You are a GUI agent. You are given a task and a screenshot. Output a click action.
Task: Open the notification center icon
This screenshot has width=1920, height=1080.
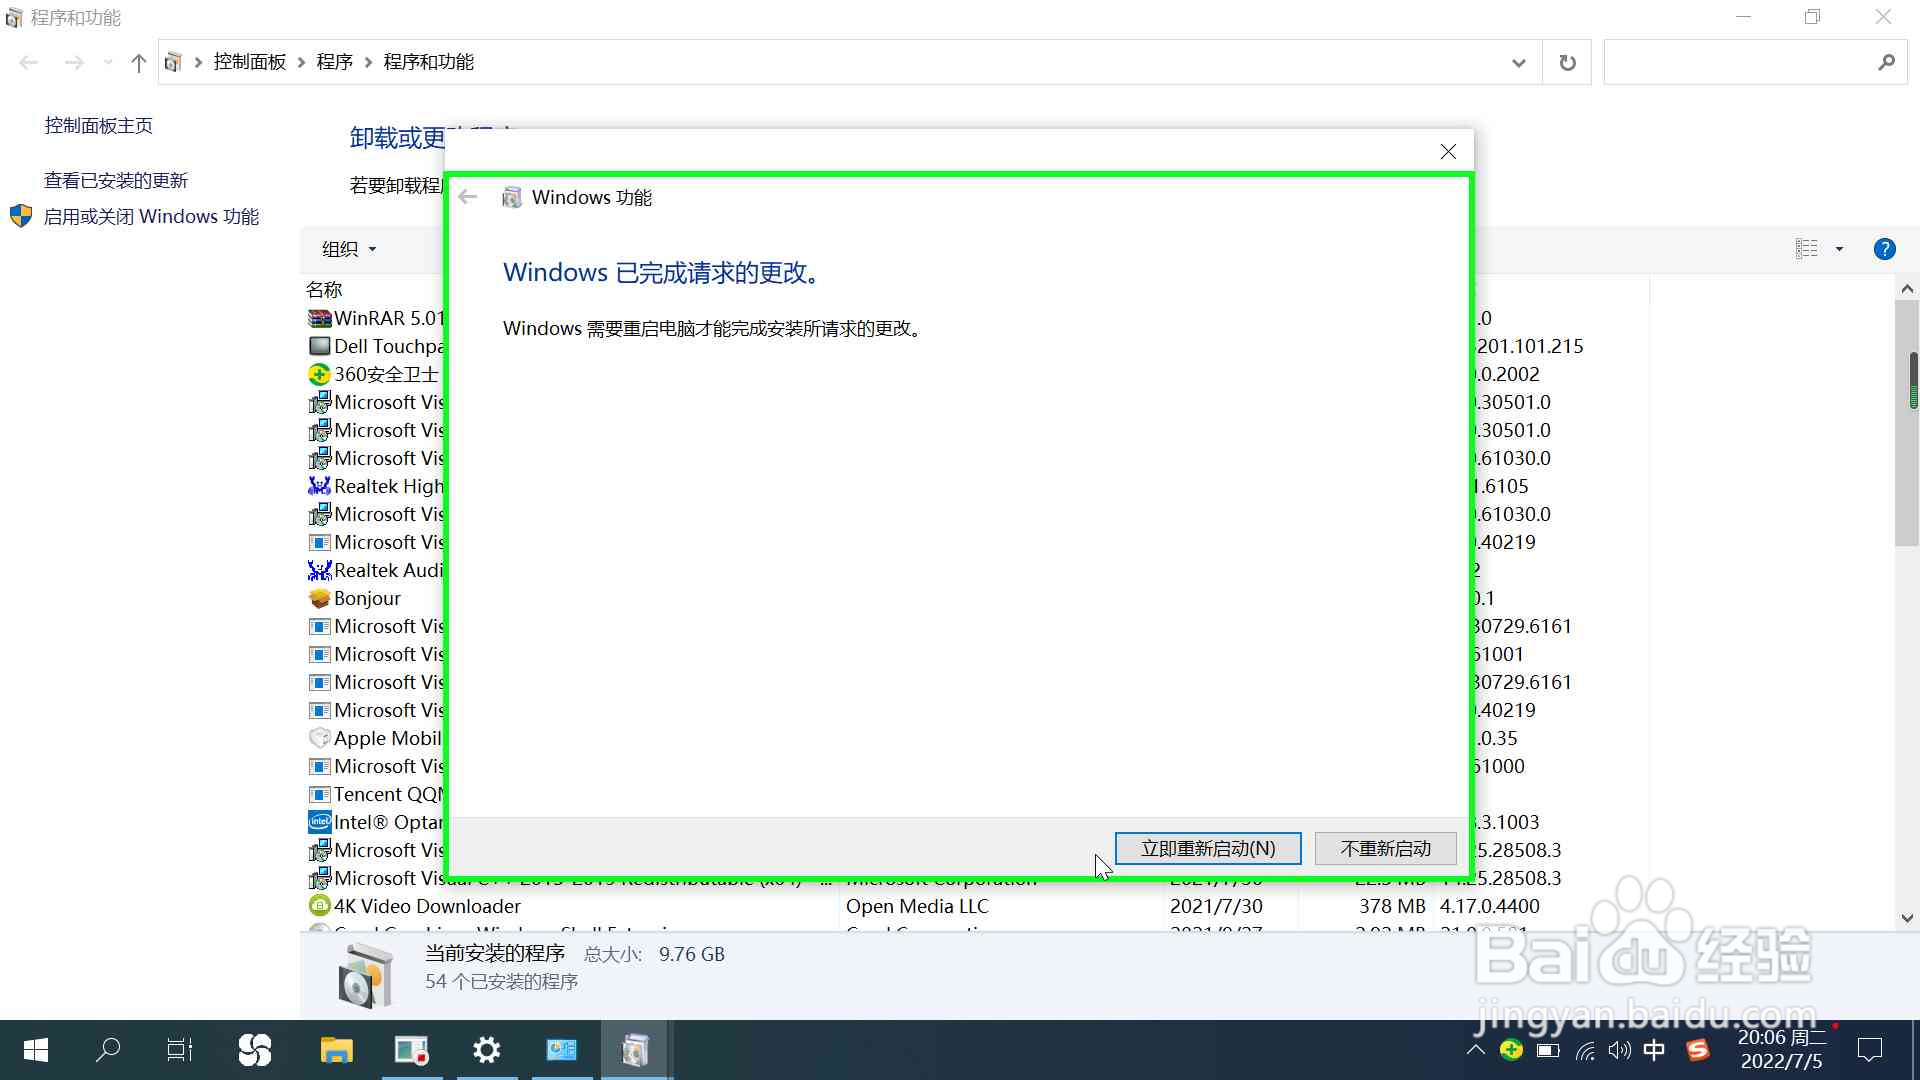(1869, 1050)
